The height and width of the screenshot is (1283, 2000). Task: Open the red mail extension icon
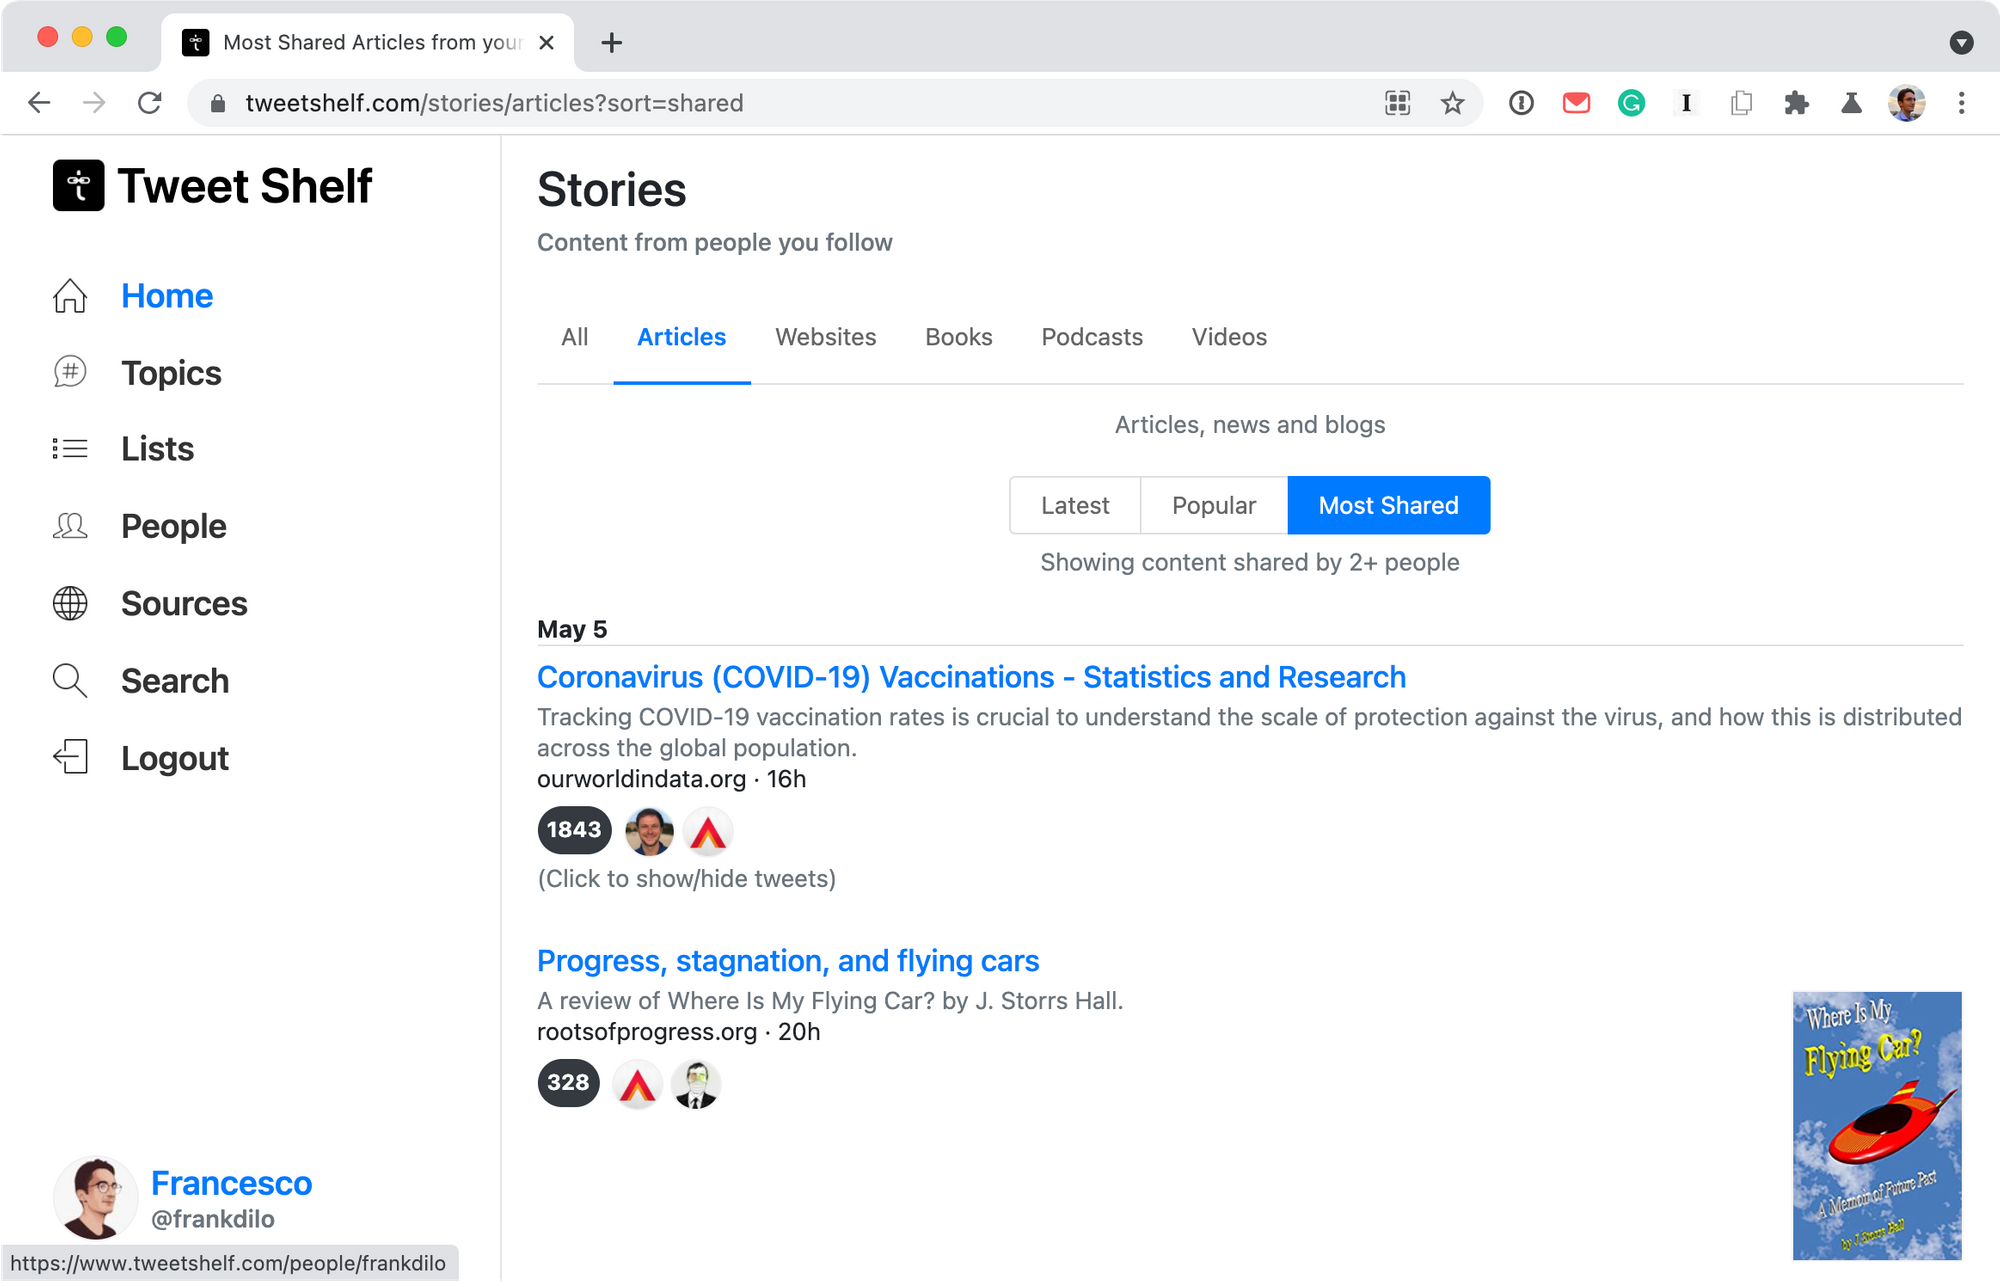click(x=1576, y=103)
